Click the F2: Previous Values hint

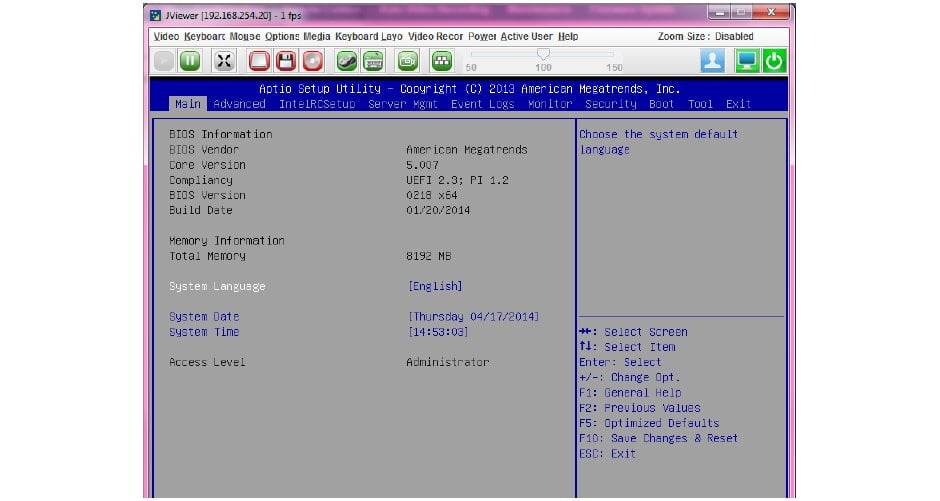[640, 408]
